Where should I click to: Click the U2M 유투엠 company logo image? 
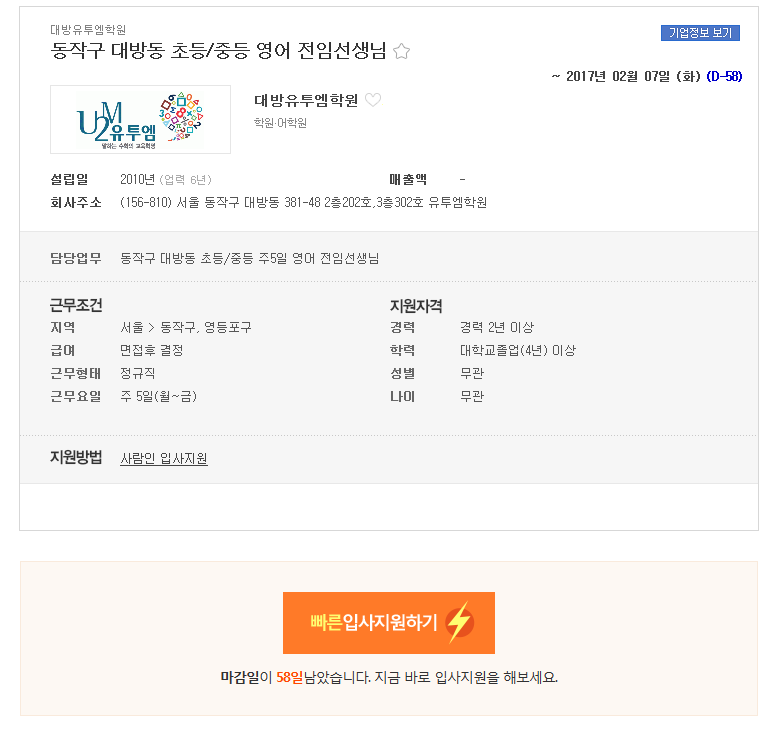(x=140, y=119)
